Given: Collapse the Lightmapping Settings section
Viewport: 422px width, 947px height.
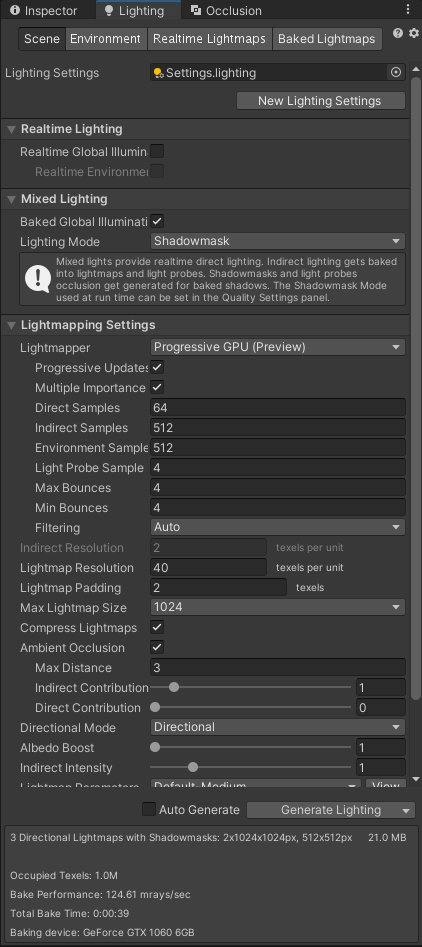Looking at the screenshot, I should click(11, 325).
